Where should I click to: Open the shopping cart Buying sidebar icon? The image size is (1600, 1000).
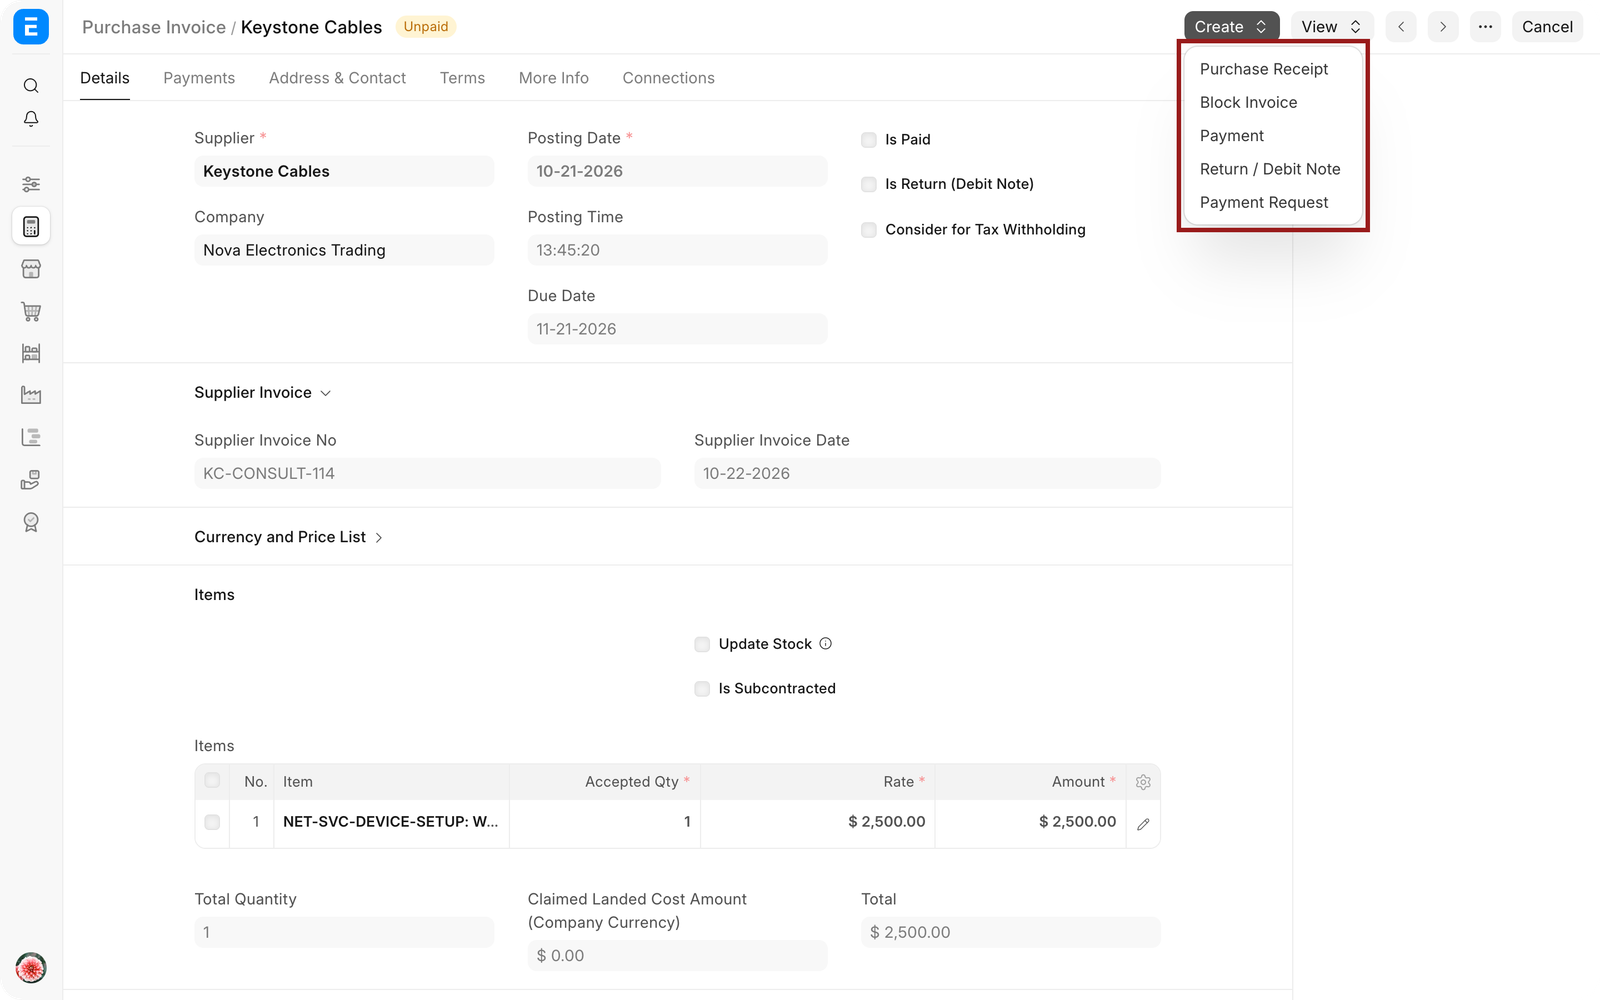(x=31, y=311)
